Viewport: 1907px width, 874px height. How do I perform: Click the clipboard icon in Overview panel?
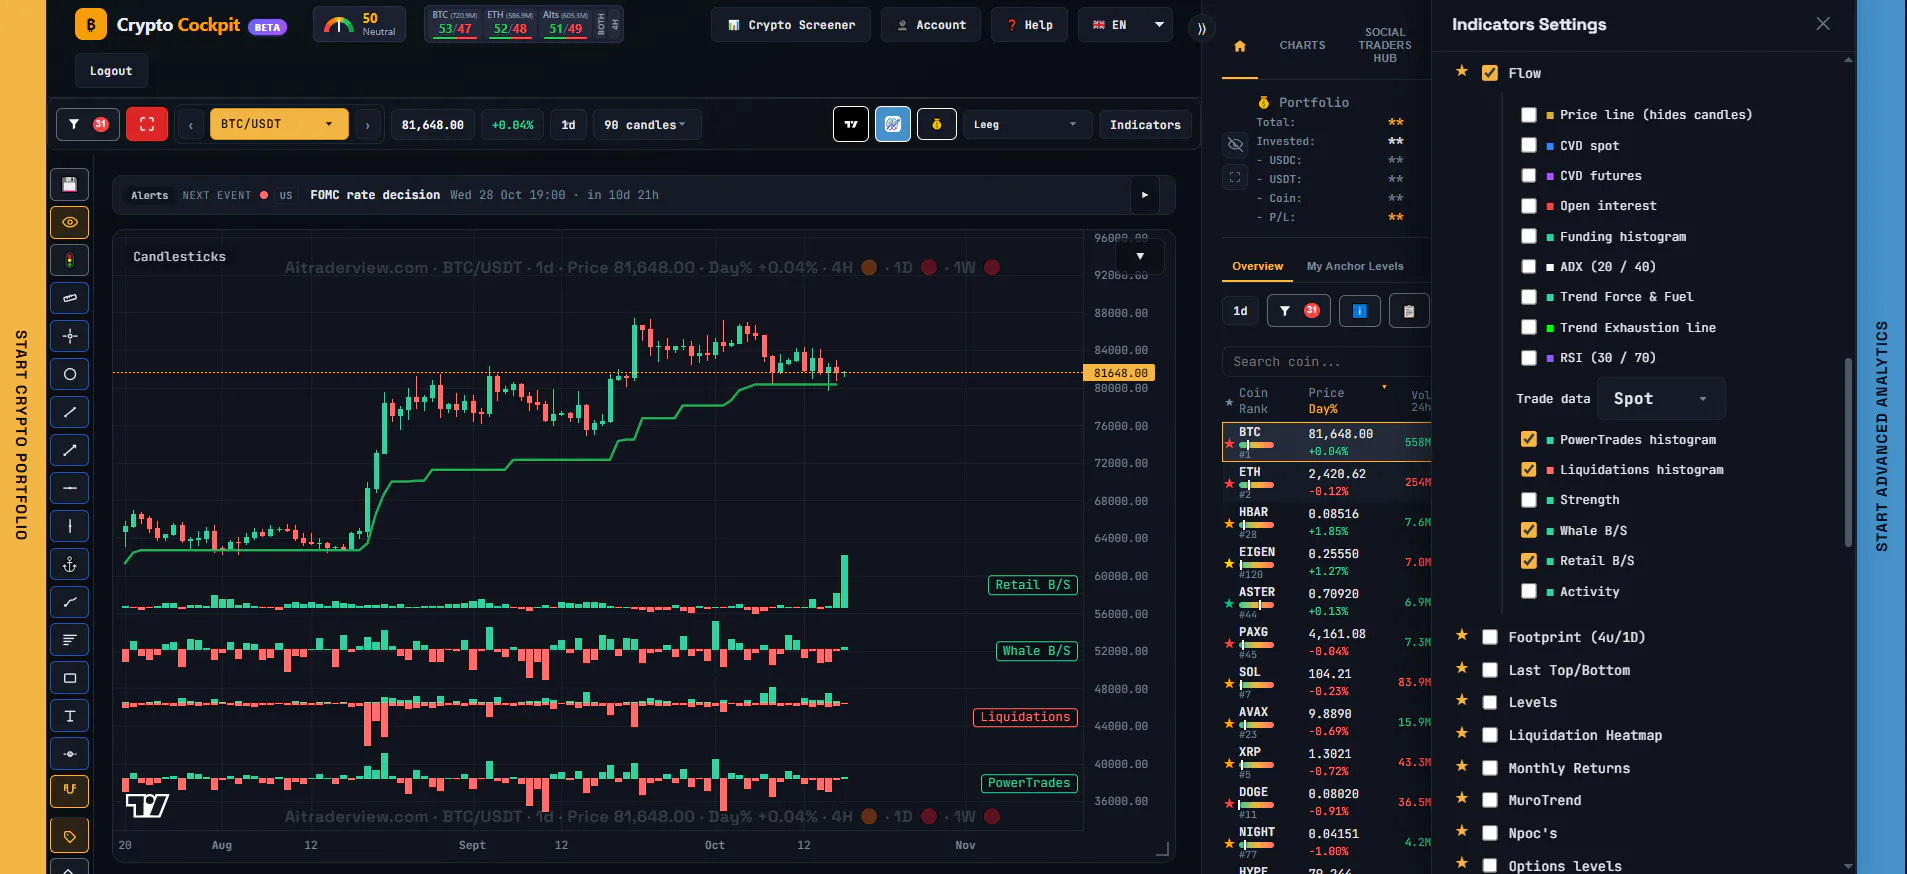[1409, 311]
